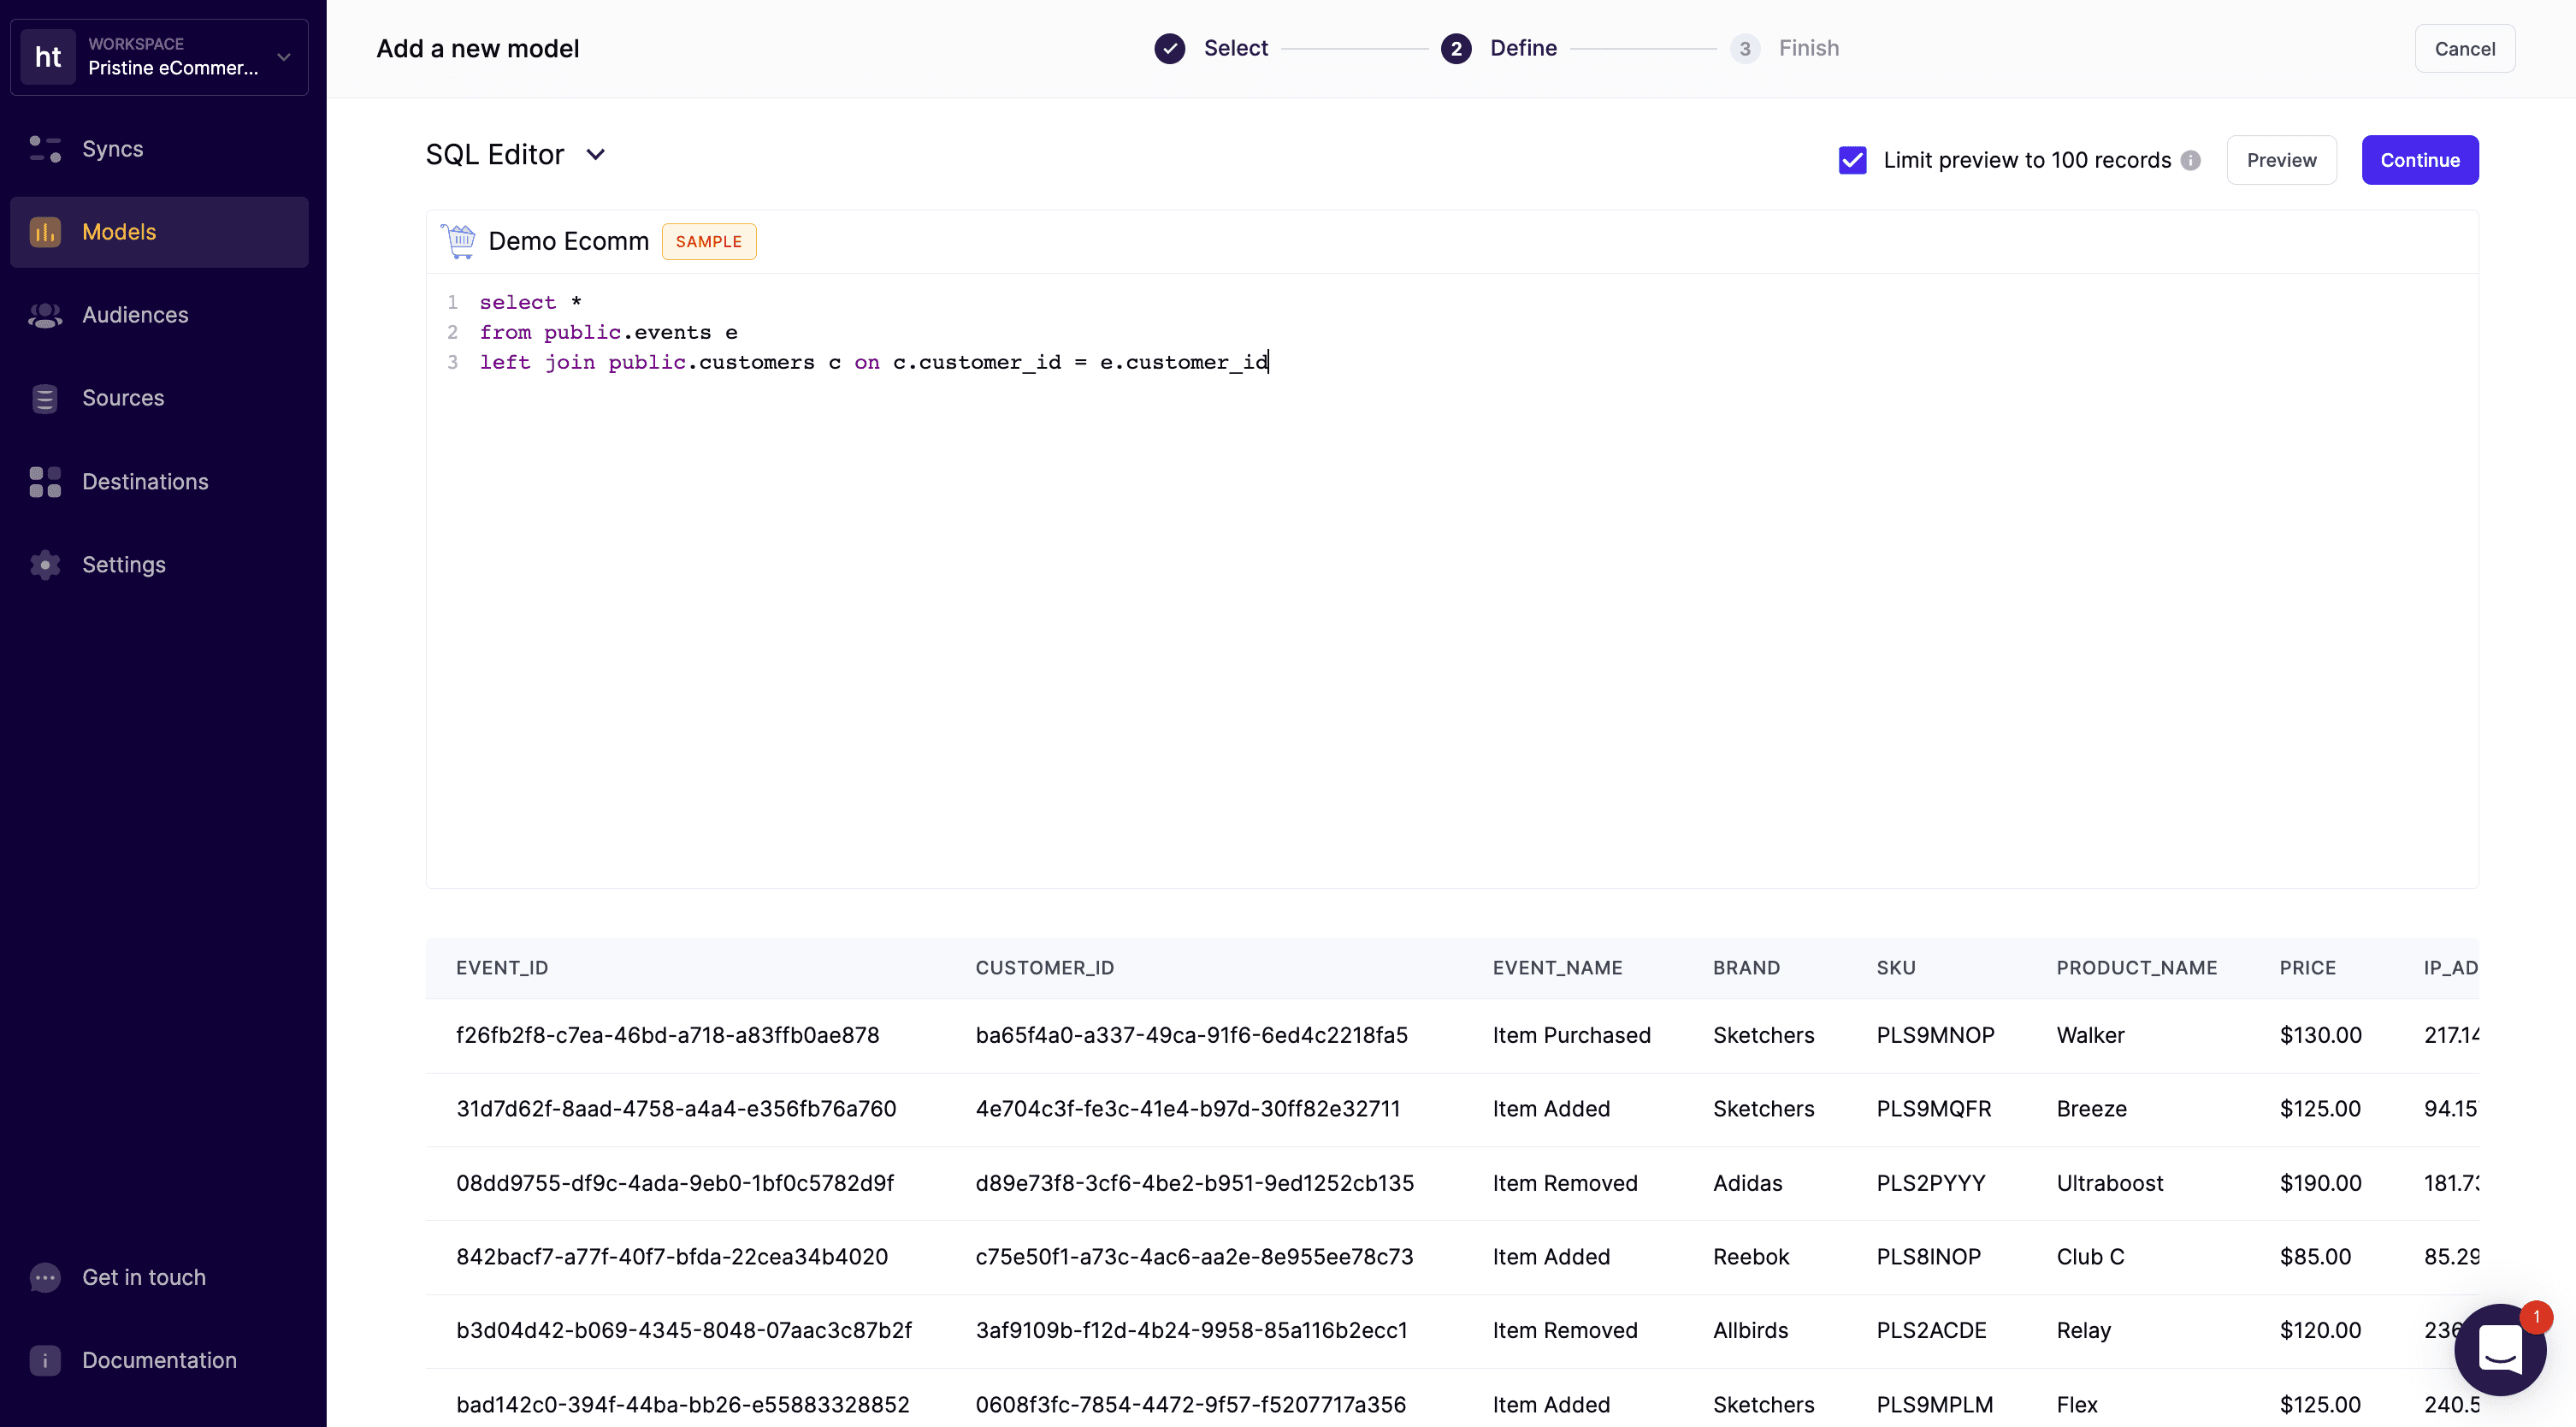This screenshot has height=1427, width=2576.
Task: Click the Audiences people icon
Action: click(45, 315)
